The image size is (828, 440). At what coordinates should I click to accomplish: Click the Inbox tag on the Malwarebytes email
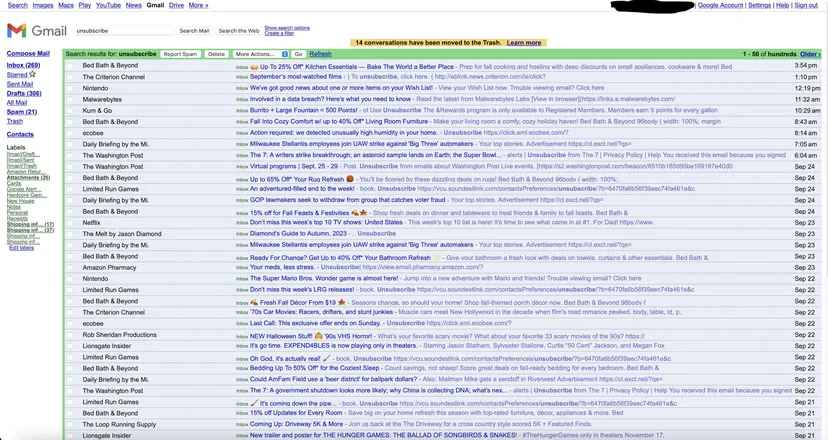pos(241,99)
